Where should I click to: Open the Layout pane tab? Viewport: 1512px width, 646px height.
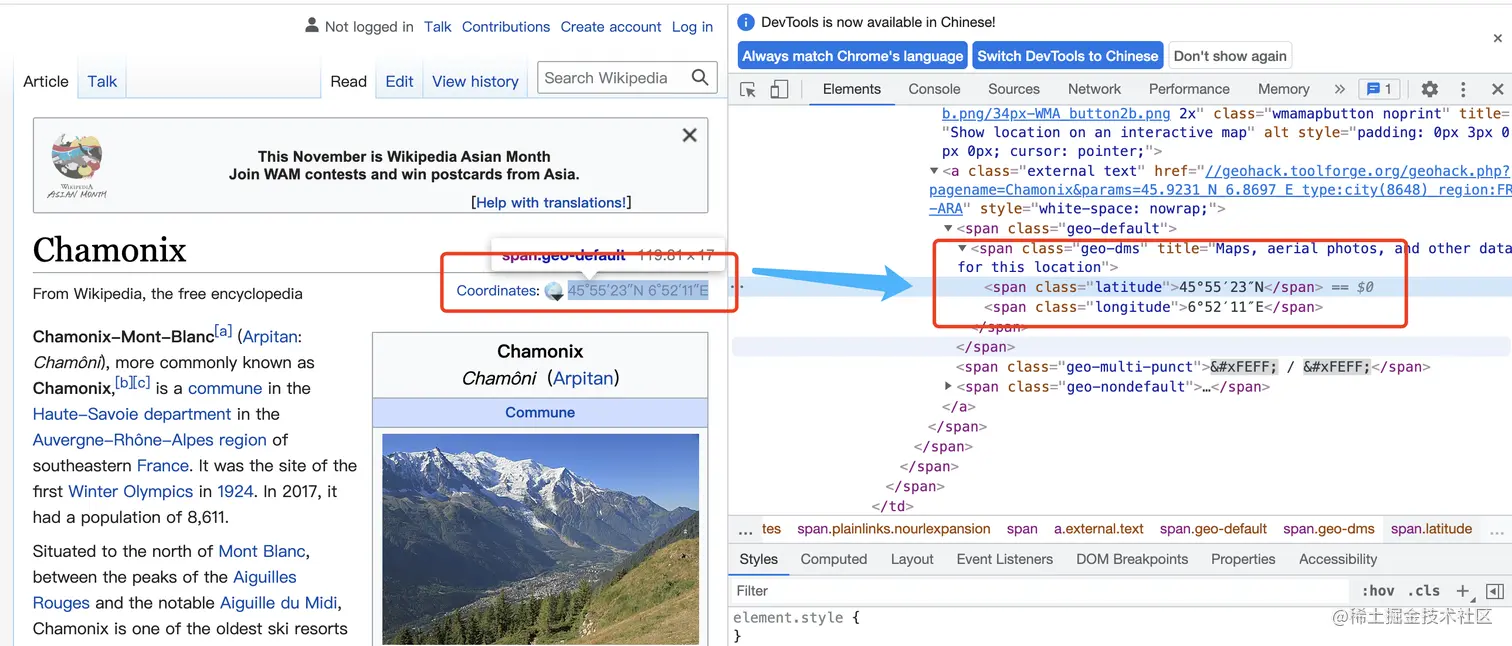click(912, 559)
